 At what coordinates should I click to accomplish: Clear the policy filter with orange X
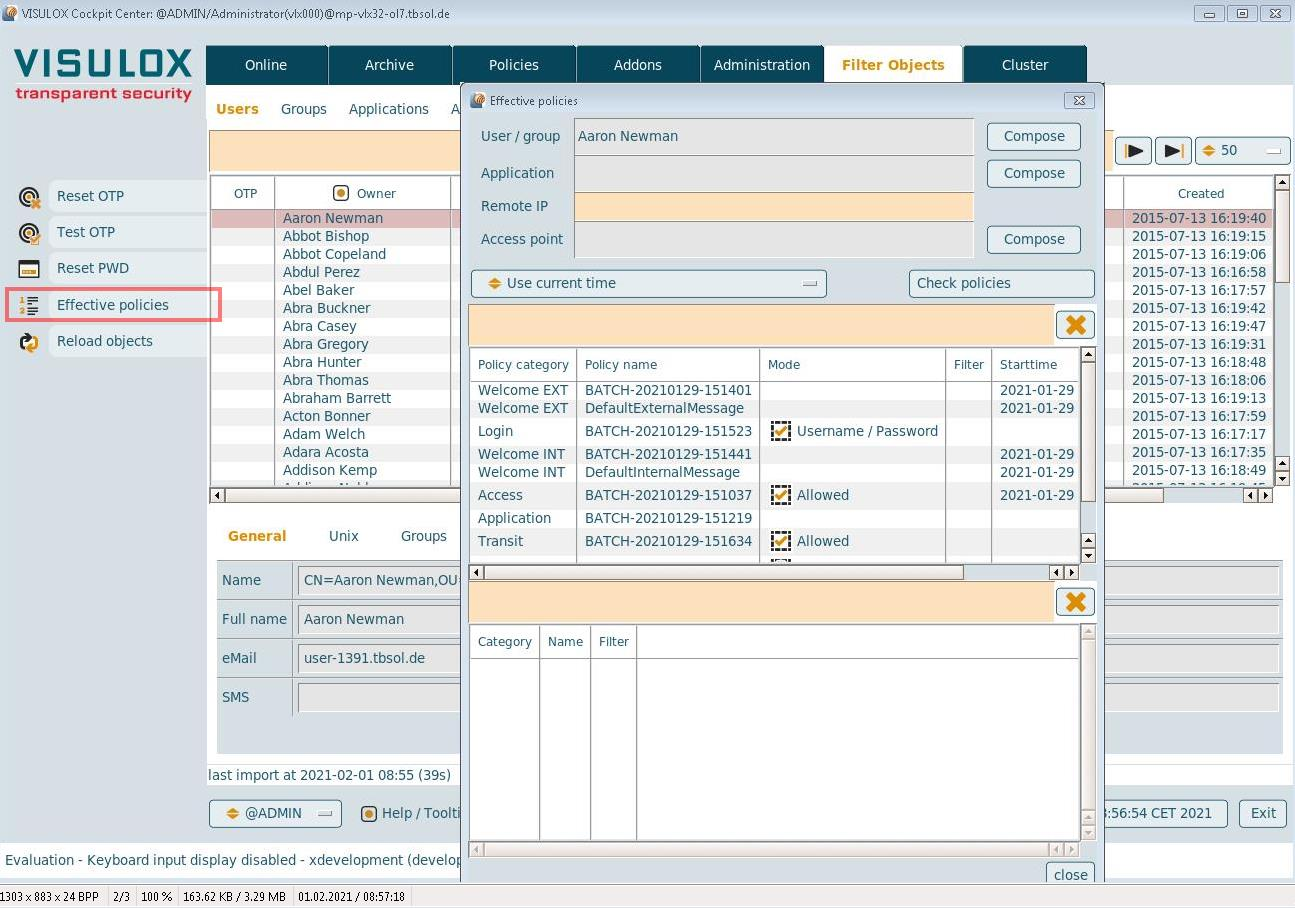[1075, 325]
